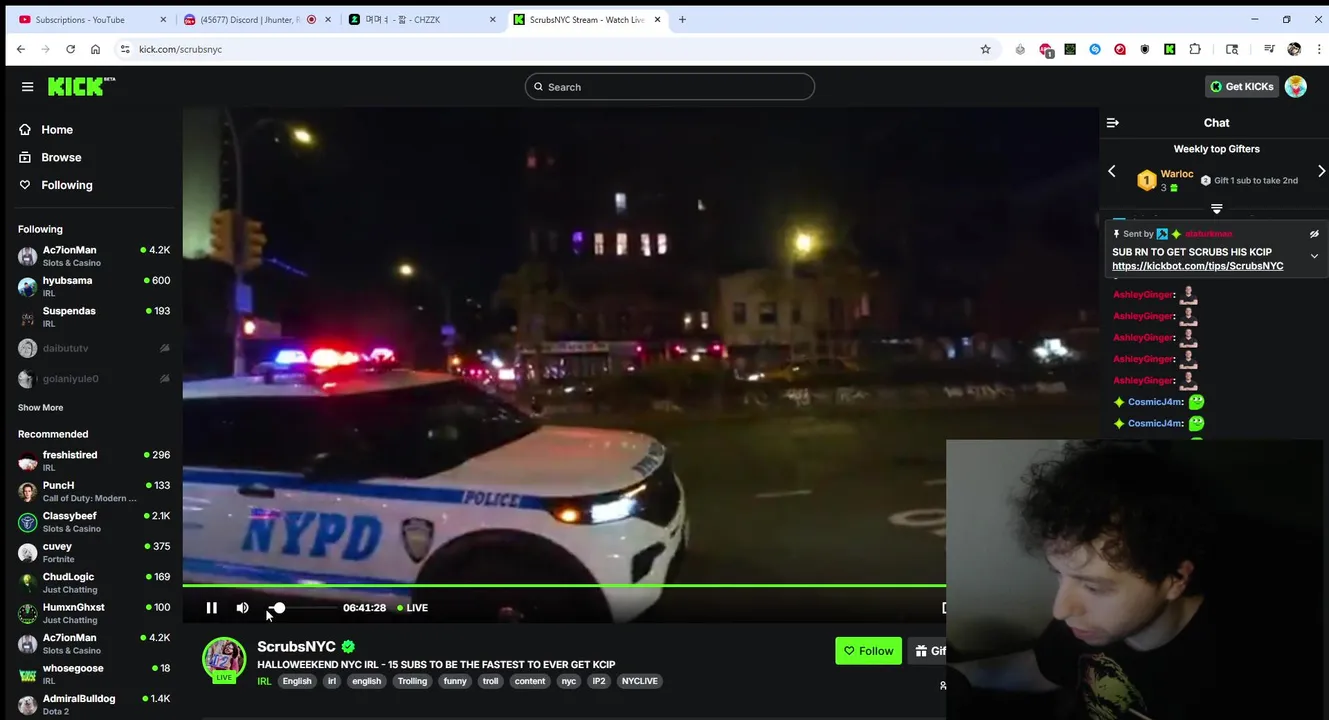The height and width of the screenshot is (720, 1329).
Task: Click the Kick extension icon
Action: click(1169, 49)
